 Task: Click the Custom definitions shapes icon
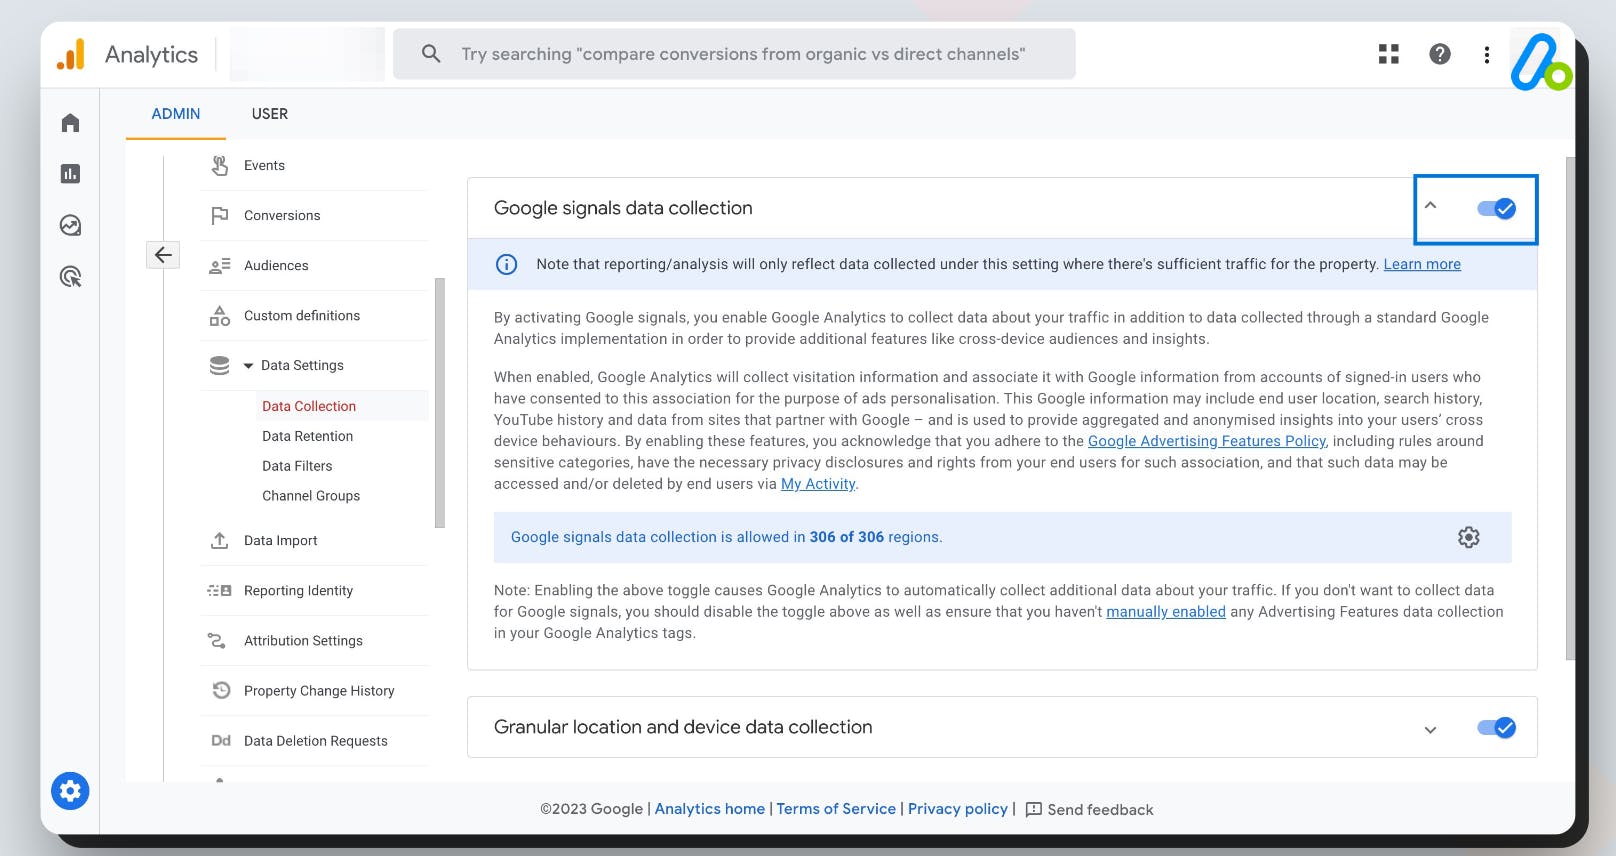pyautogui.click(x=220, y=316)
